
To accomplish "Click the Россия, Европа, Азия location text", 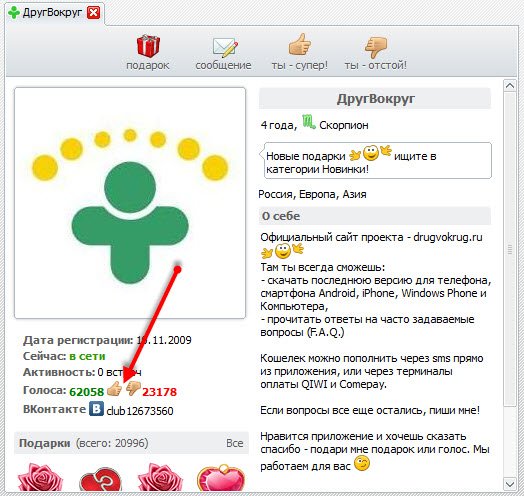I will [x=312, y=194].
